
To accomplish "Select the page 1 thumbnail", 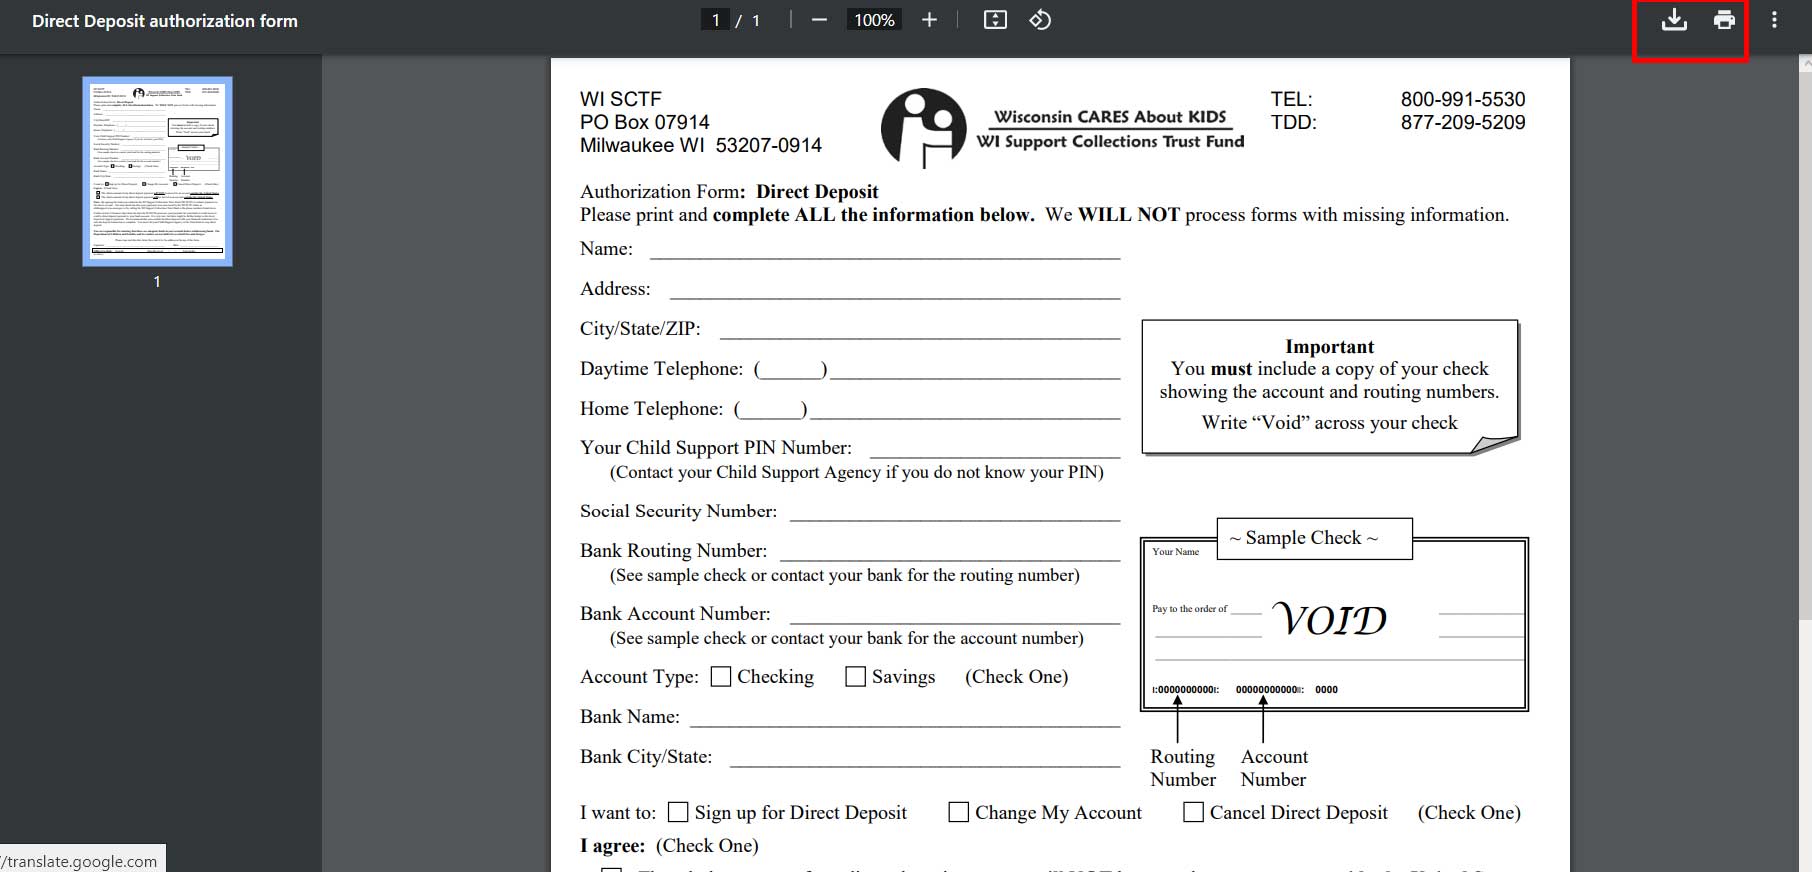I will (x=157, y=171).
